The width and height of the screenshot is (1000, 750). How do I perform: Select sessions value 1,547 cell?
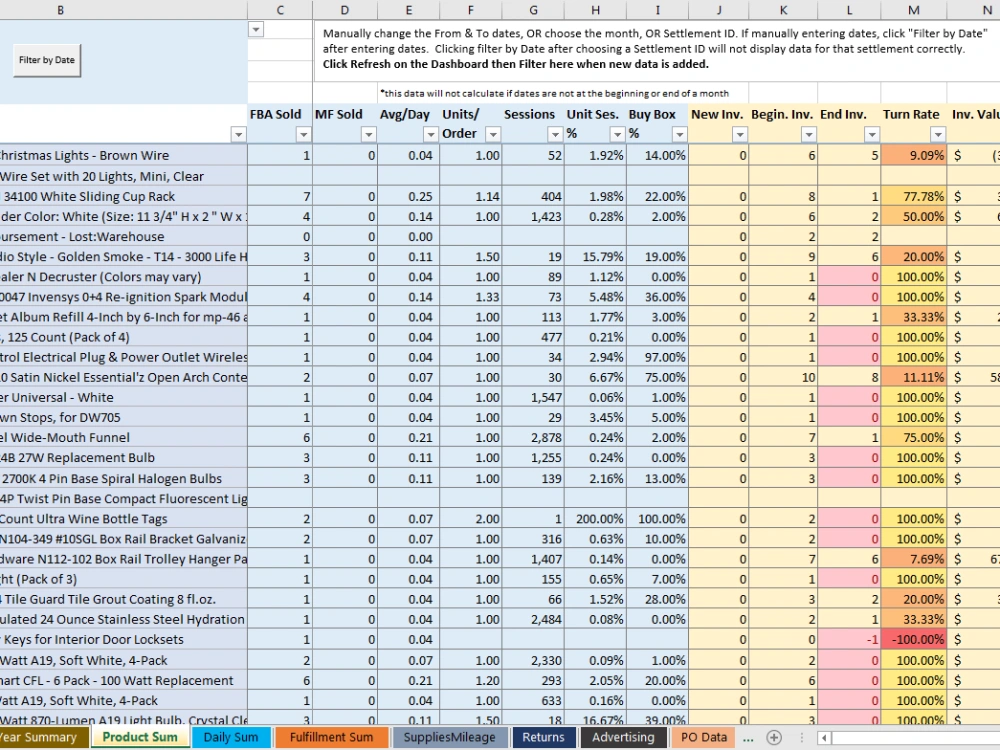click(533, 397)
